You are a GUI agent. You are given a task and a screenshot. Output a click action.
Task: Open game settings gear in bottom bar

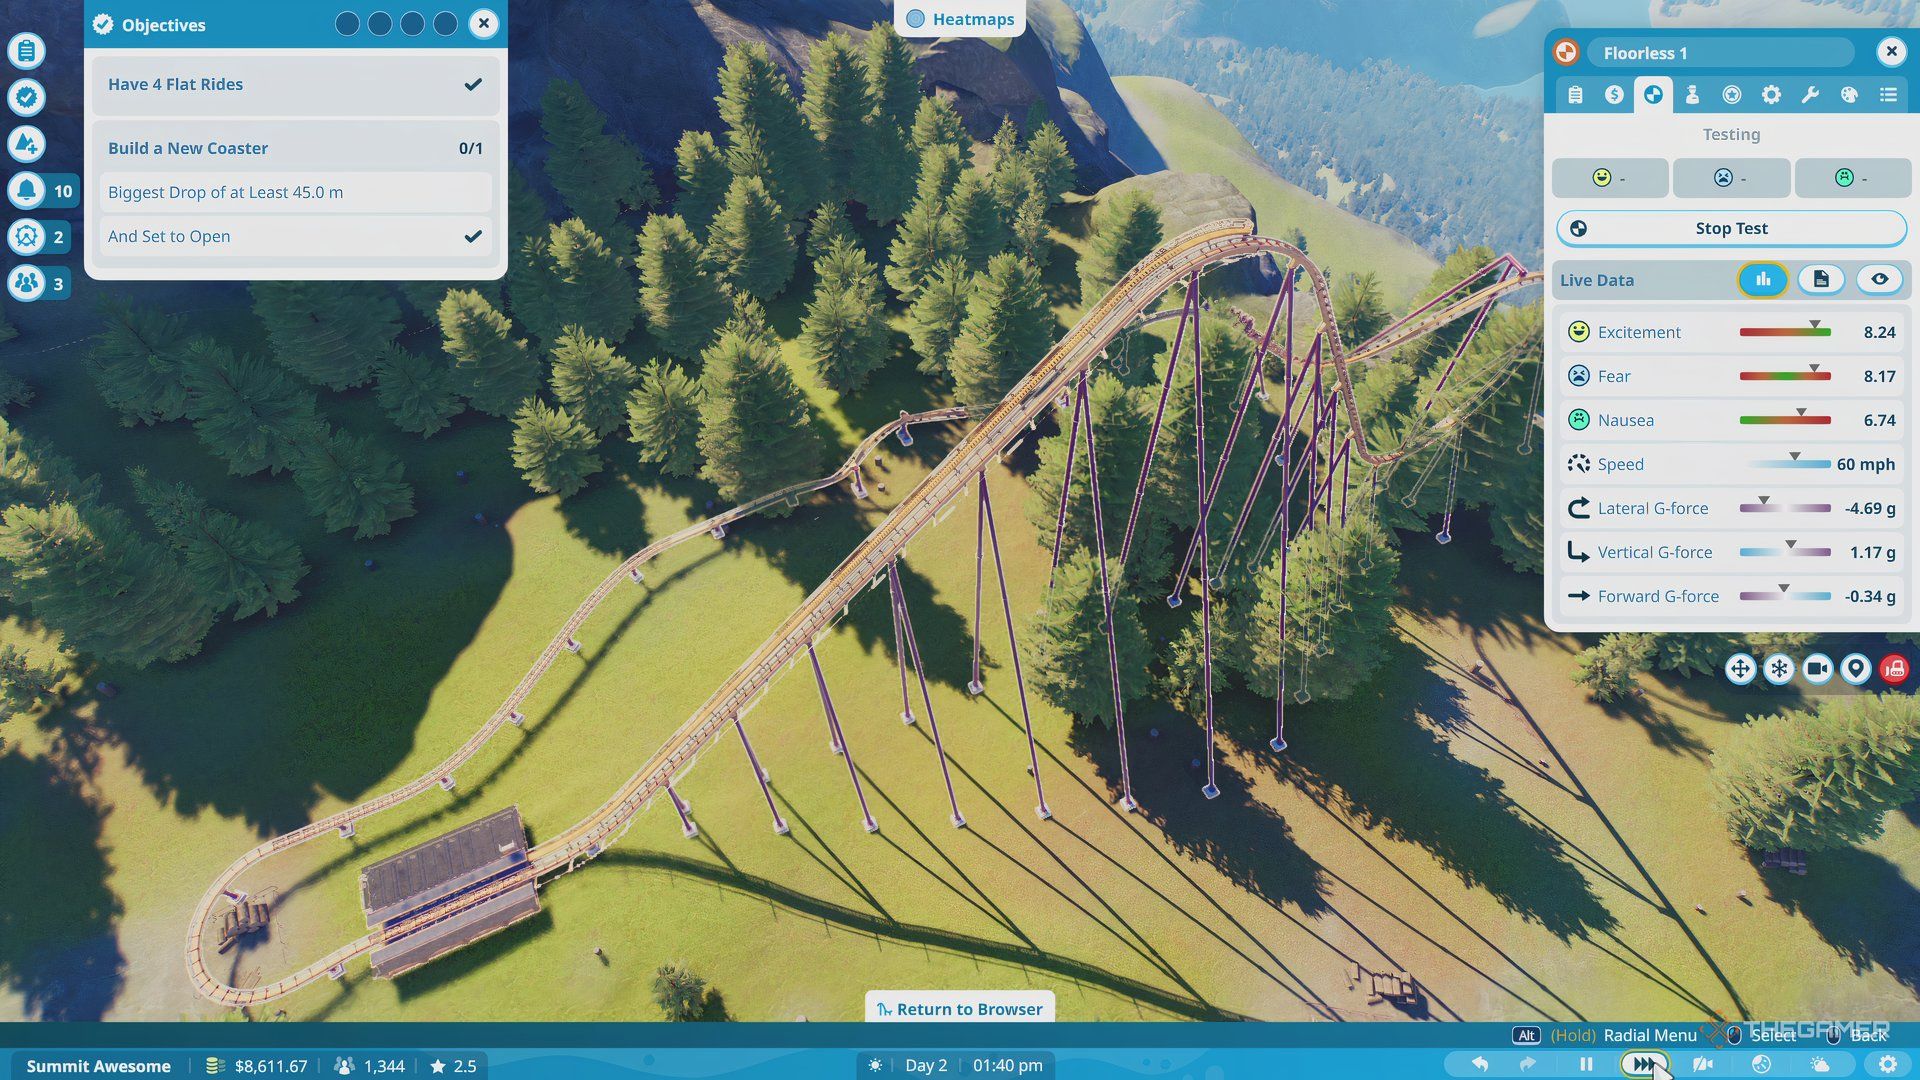pos(1887,1065)
